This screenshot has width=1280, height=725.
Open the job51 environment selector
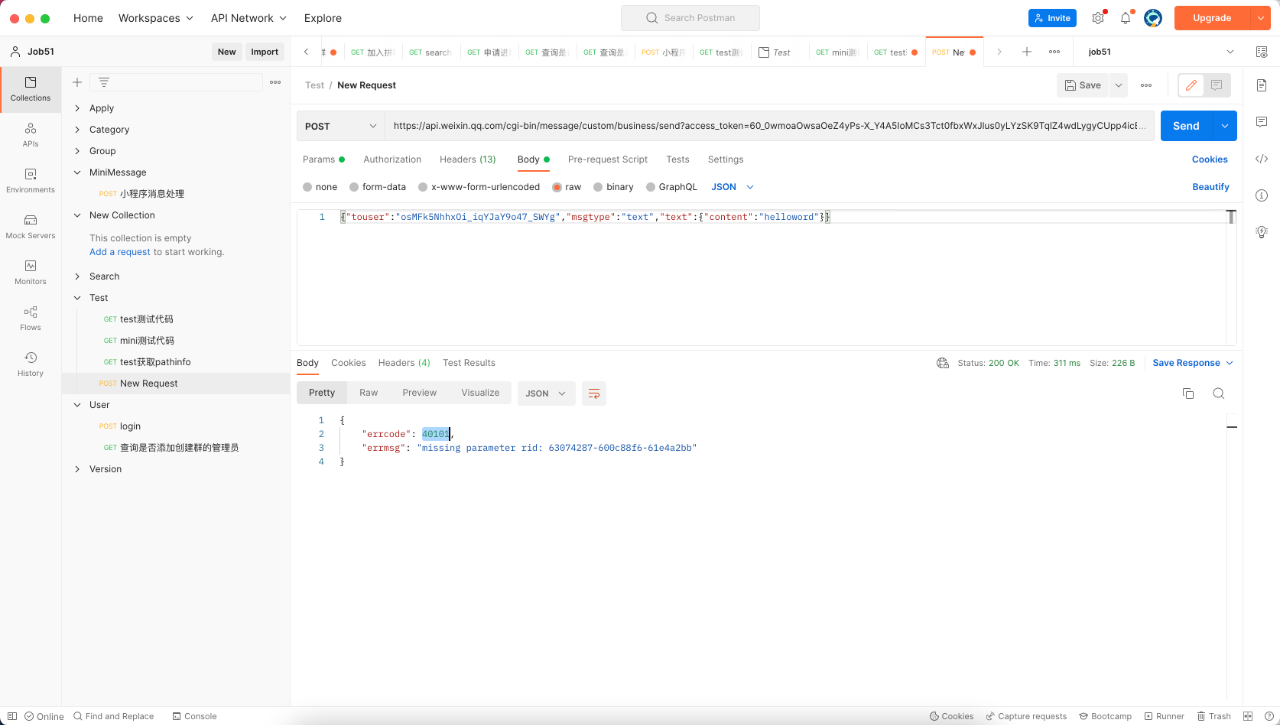coord(1161,52)
